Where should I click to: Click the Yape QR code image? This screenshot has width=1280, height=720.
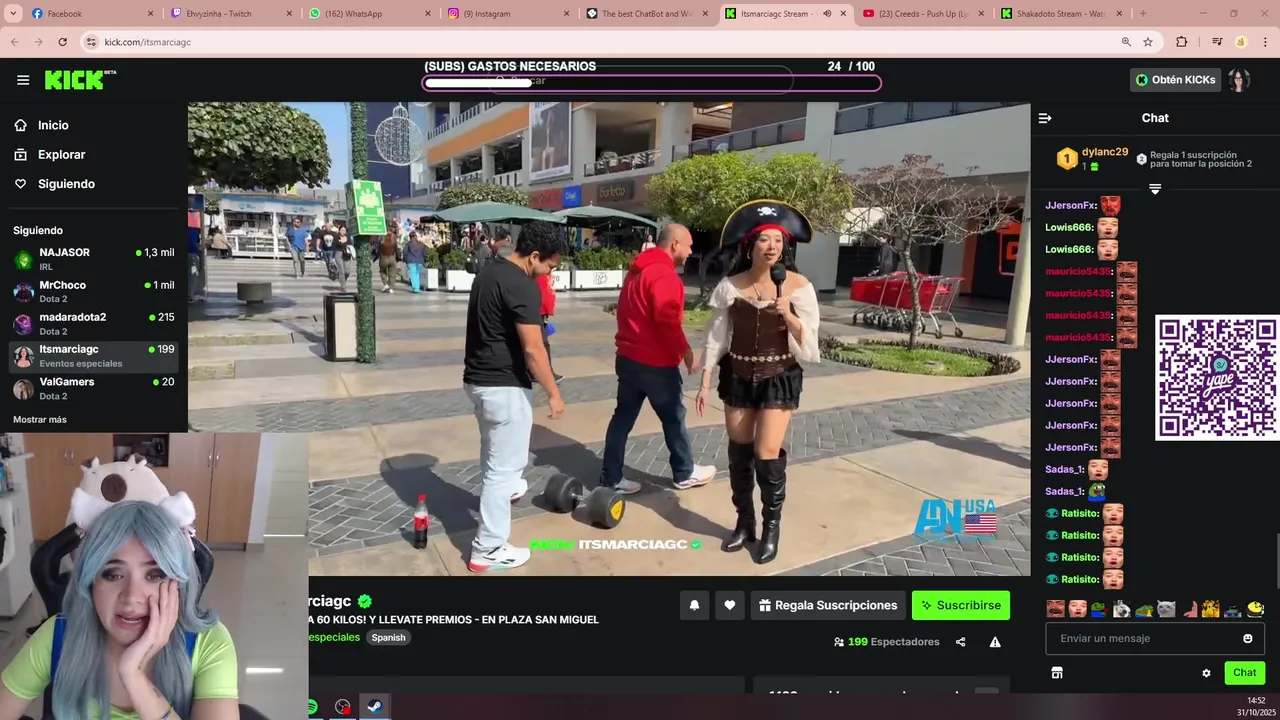[x=1217, y=377]
